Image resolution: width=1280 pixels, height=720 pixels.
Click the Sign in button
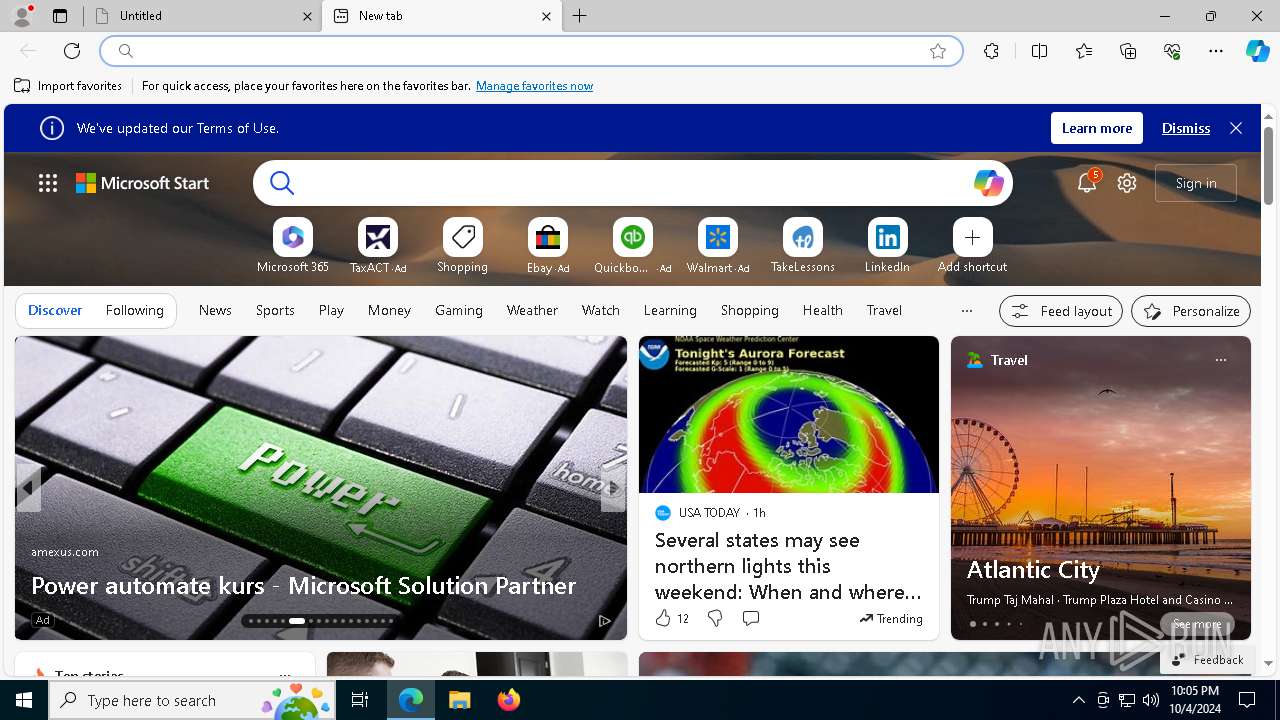tap(1196, 183)
